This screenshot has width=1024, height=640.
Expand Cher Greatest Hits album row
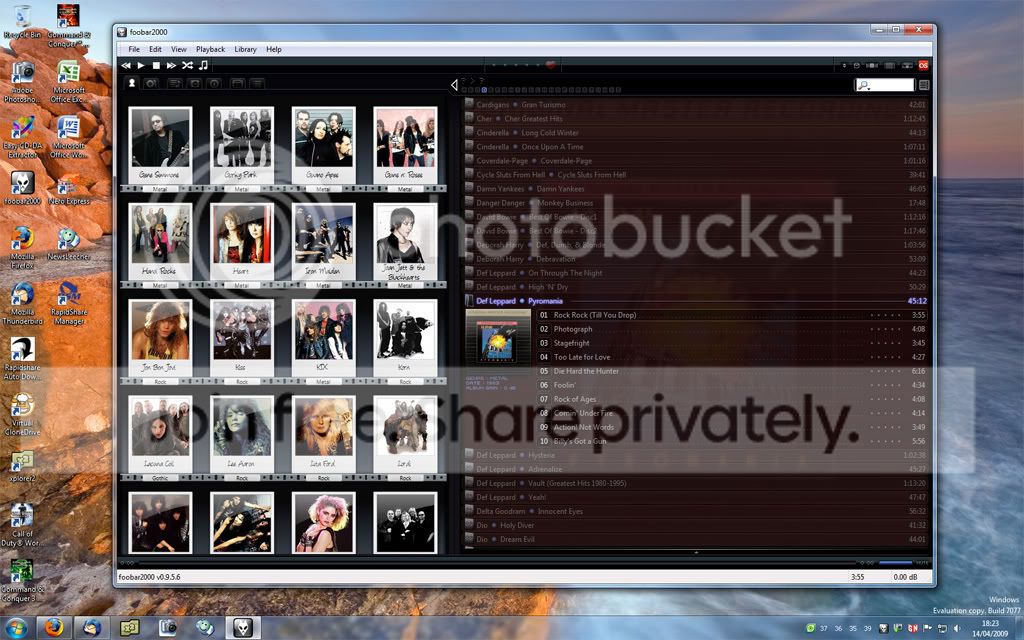pos(696,119)
